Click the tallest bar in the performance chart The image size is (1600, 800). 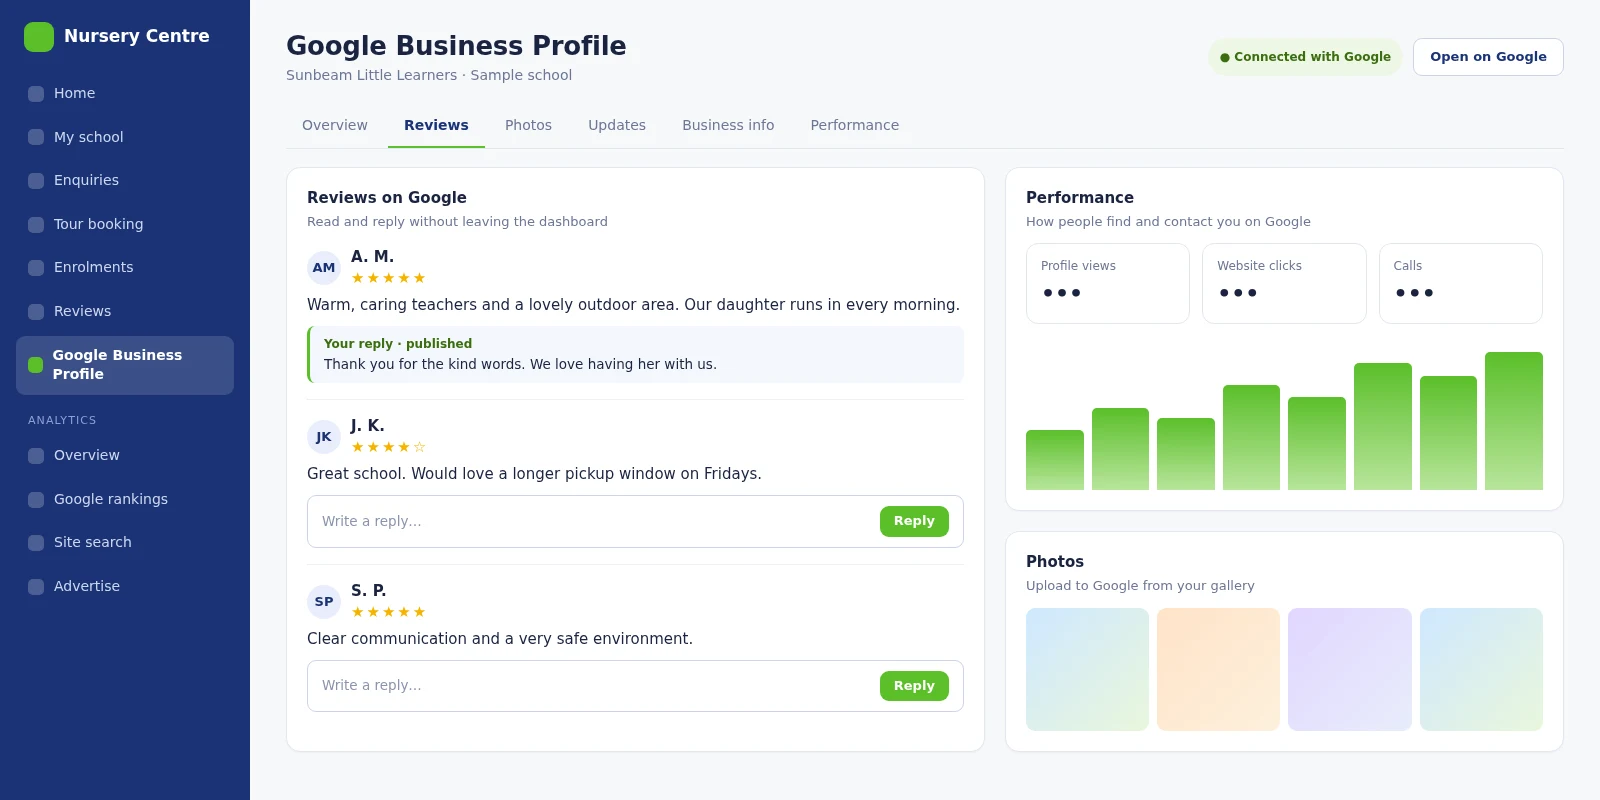pyautogui.click(x=1514, y=421)
